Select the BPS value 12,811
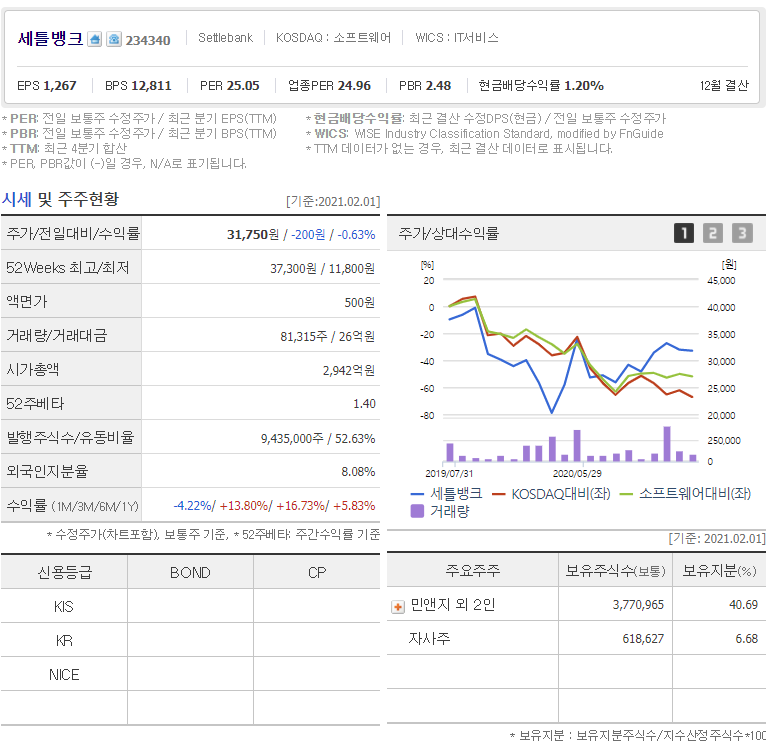 click(x=152, y=86)
